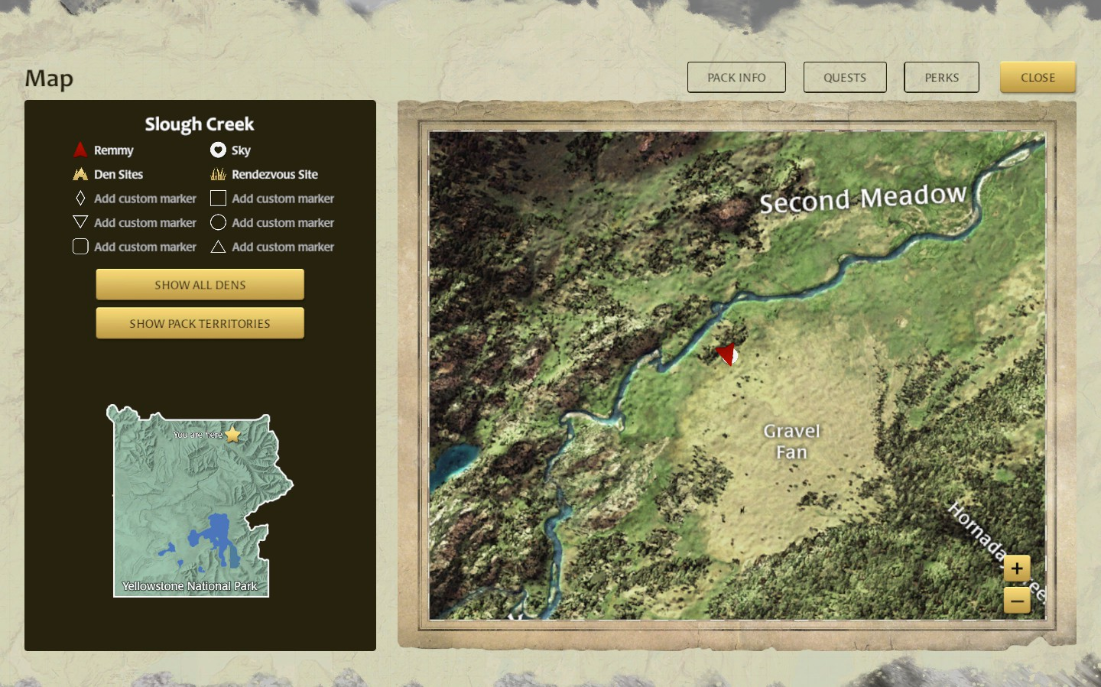Viewport: 1101px width, 687px height.
Task: Click the Second Meadow label on map
Action: [863, 199]
